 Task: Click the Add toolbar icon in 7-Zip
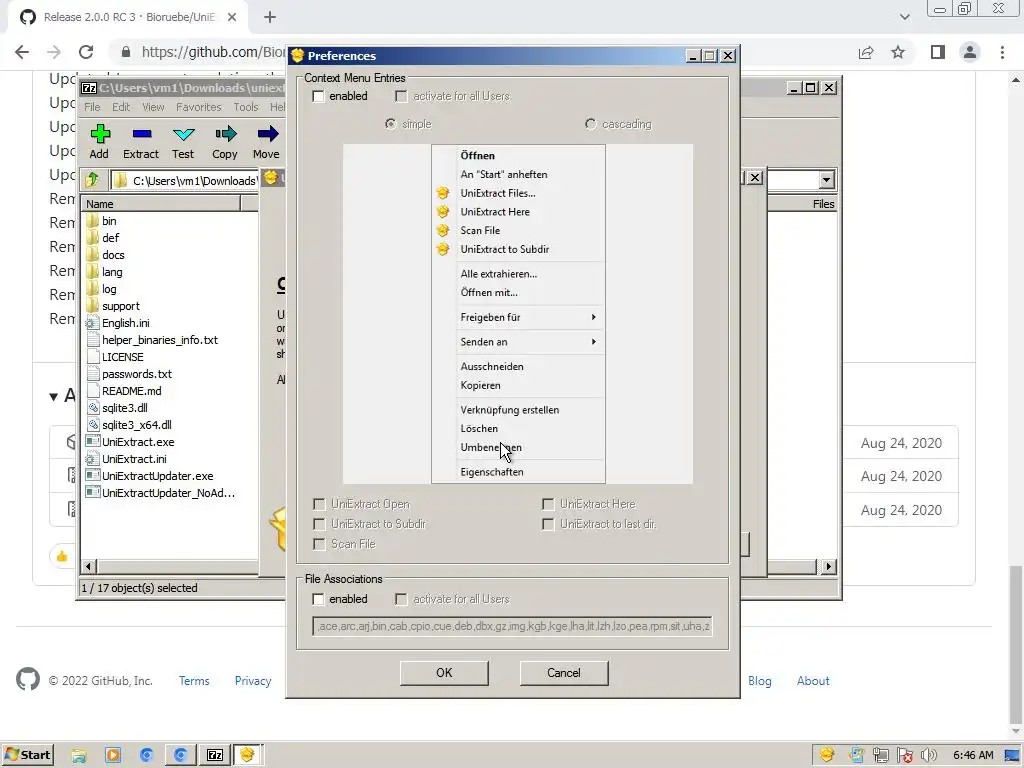100,134
